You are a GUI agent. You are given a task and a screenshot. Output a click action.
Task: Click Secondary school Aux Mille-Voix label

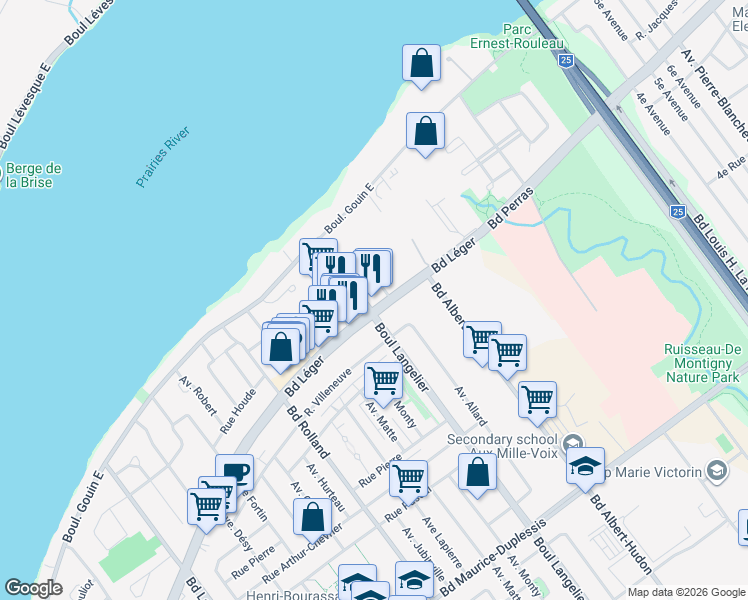(x=502, y=446)
